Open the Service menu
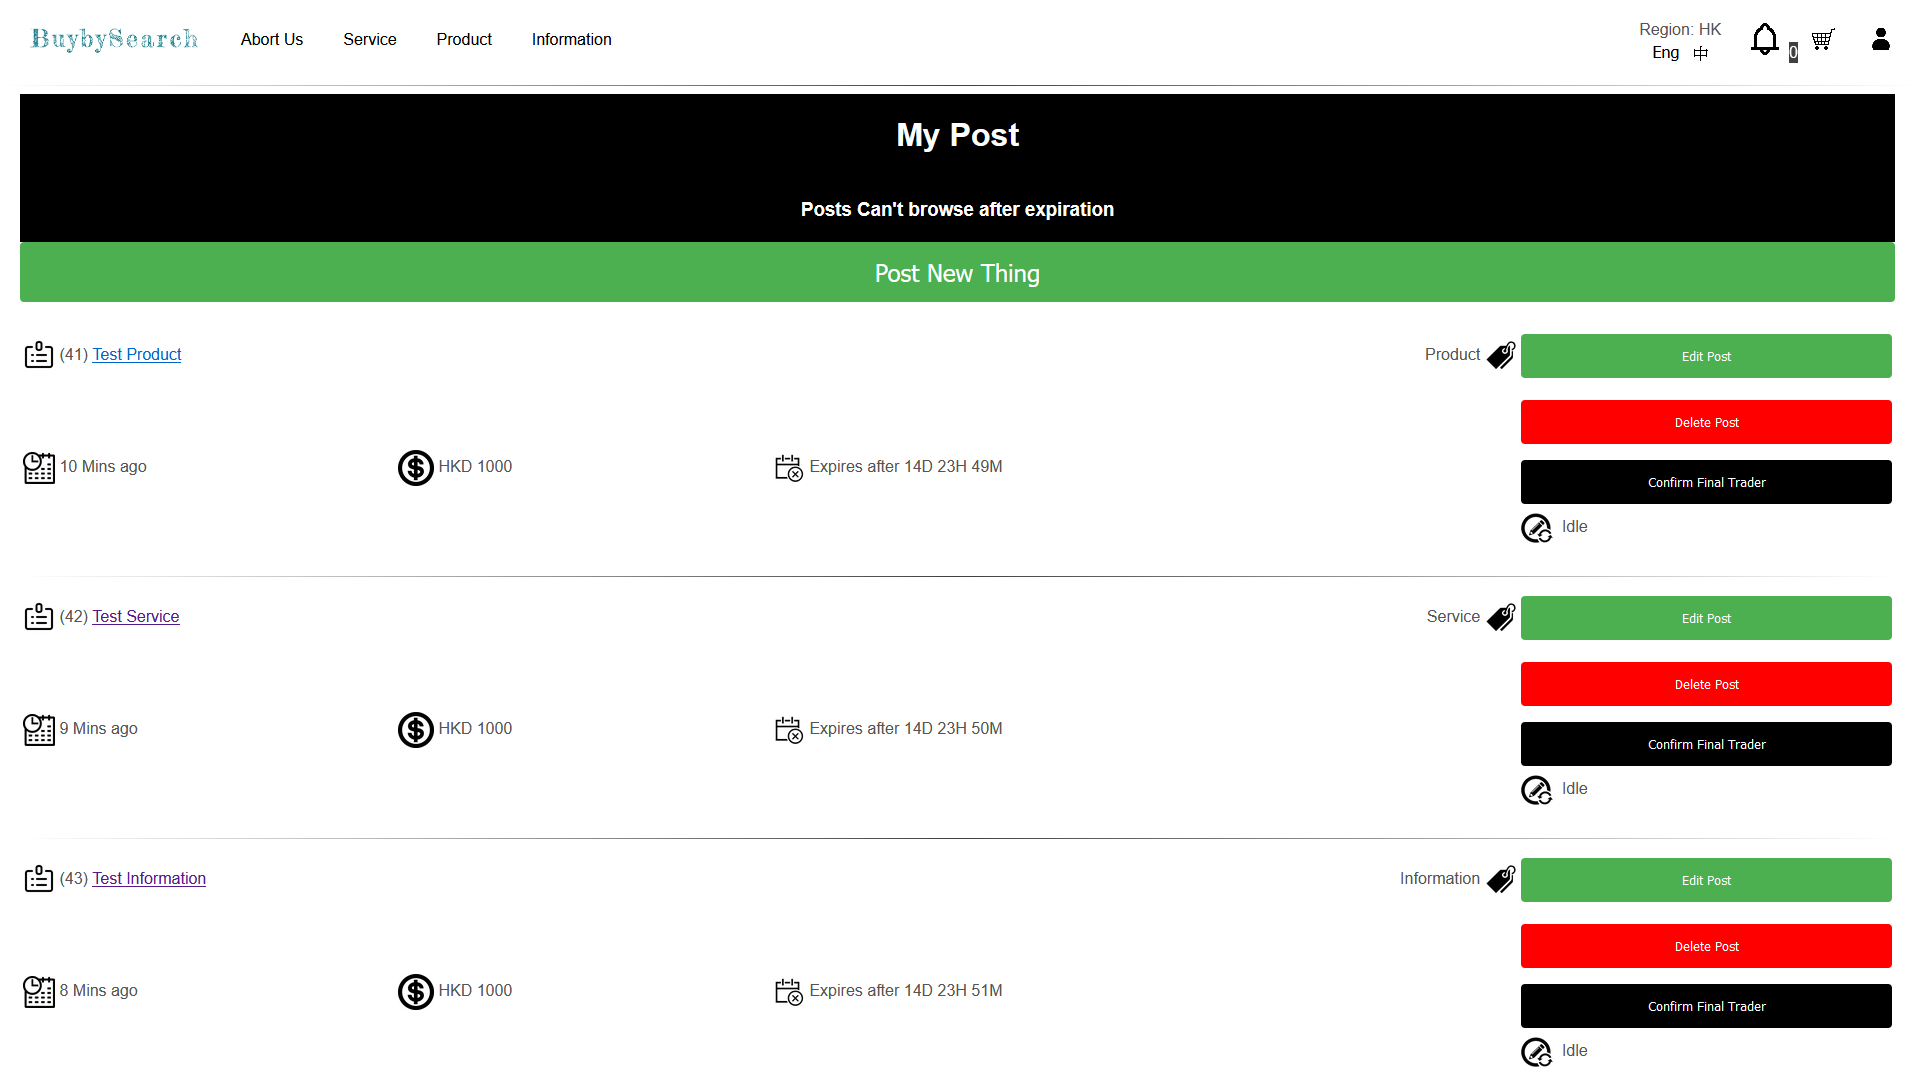Viewport: 1920px width, 1080px height. point(370,39)
